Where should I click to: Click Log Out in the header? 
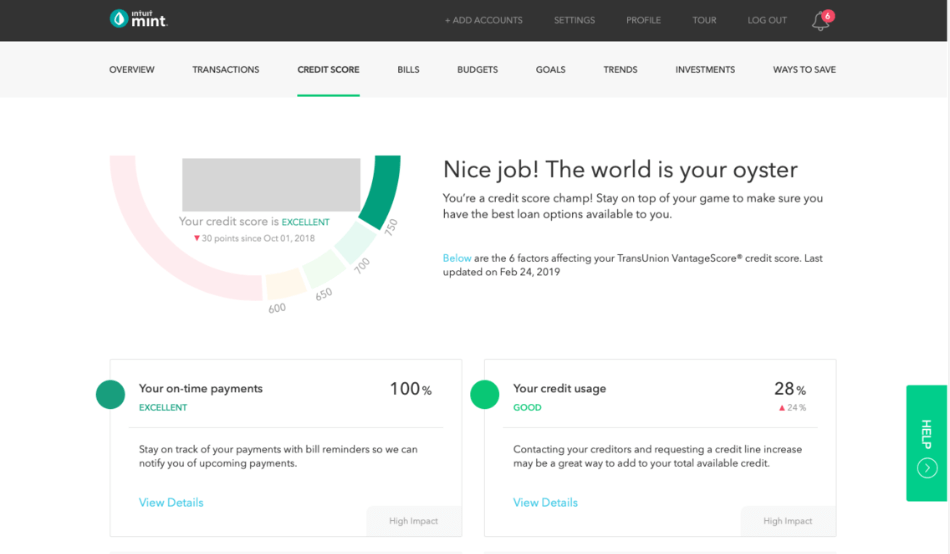767,20
